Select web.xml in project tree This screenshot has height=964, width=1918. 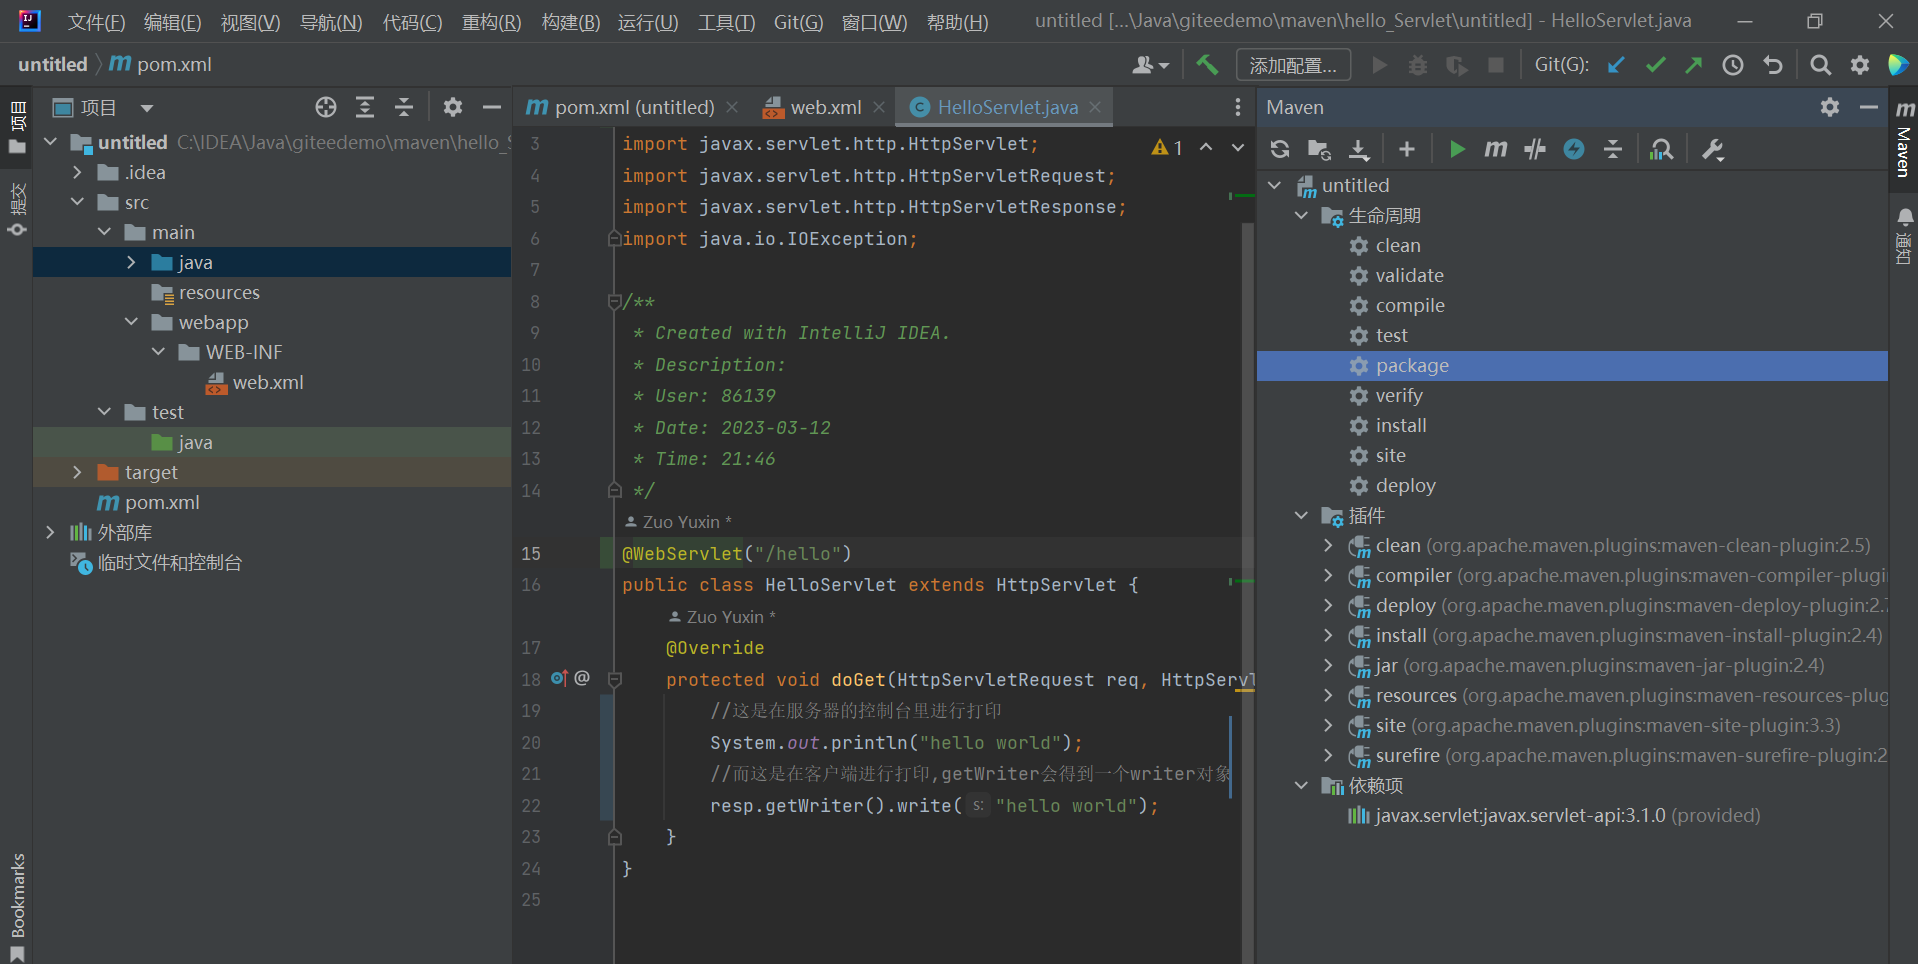coord(267,382)
